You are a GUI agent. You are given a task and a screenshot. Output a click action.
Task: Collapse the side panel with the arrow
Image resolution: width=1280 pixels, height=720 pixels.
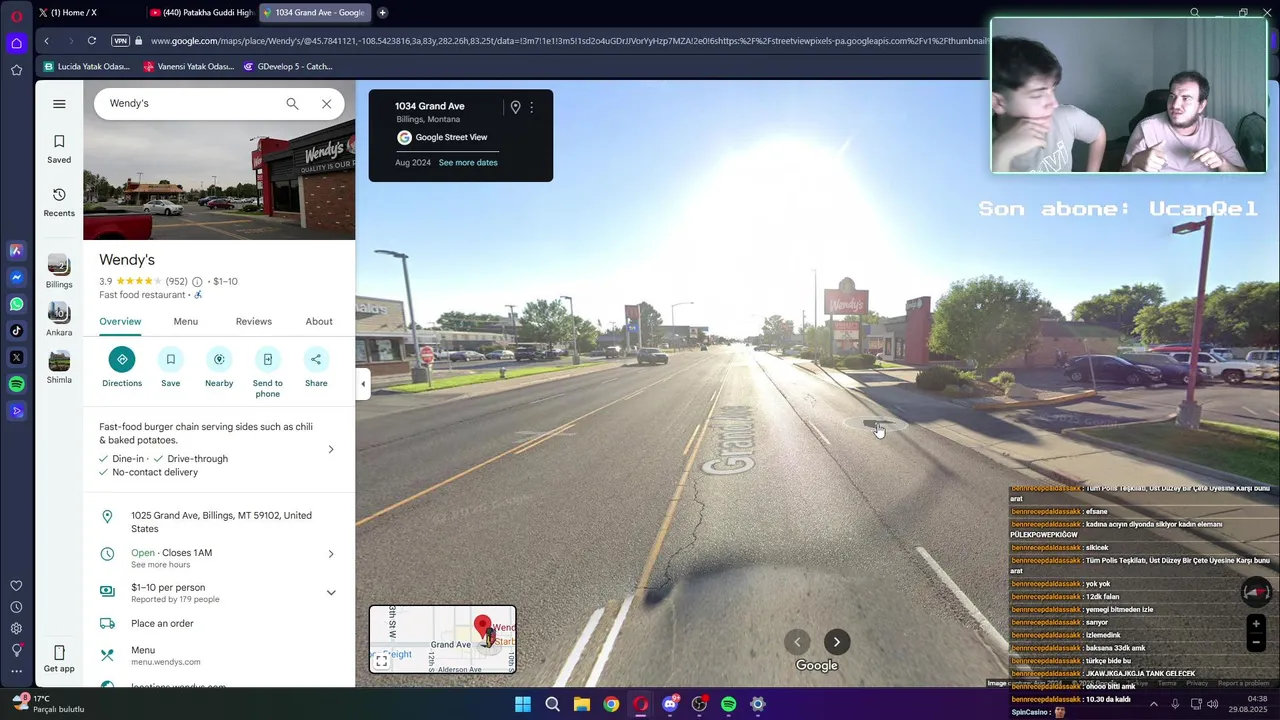363,384
